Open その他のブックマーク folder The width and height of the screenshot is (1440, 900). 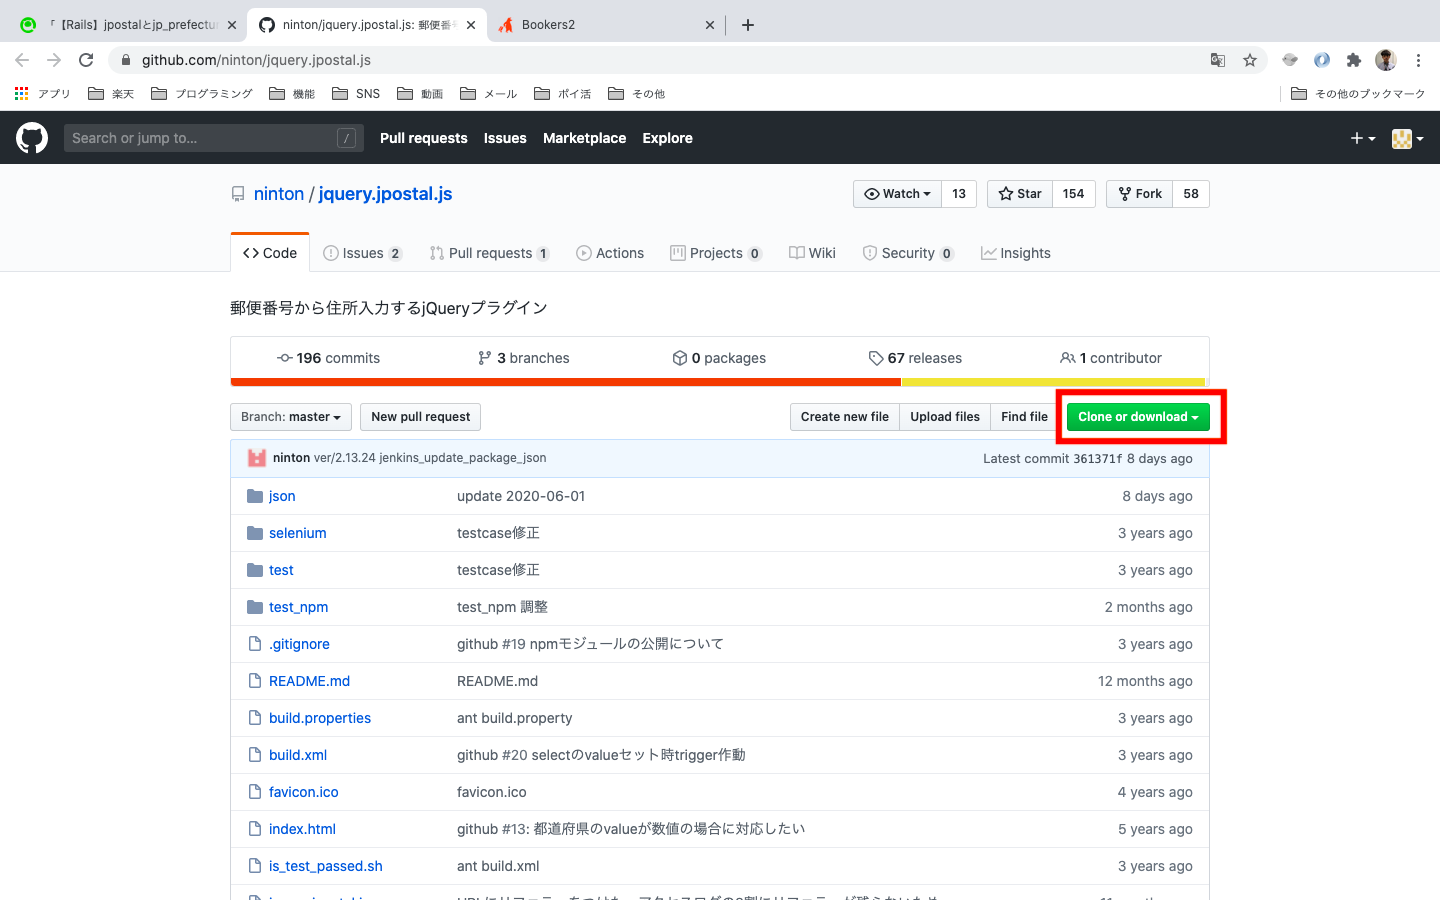point(1358,94)
